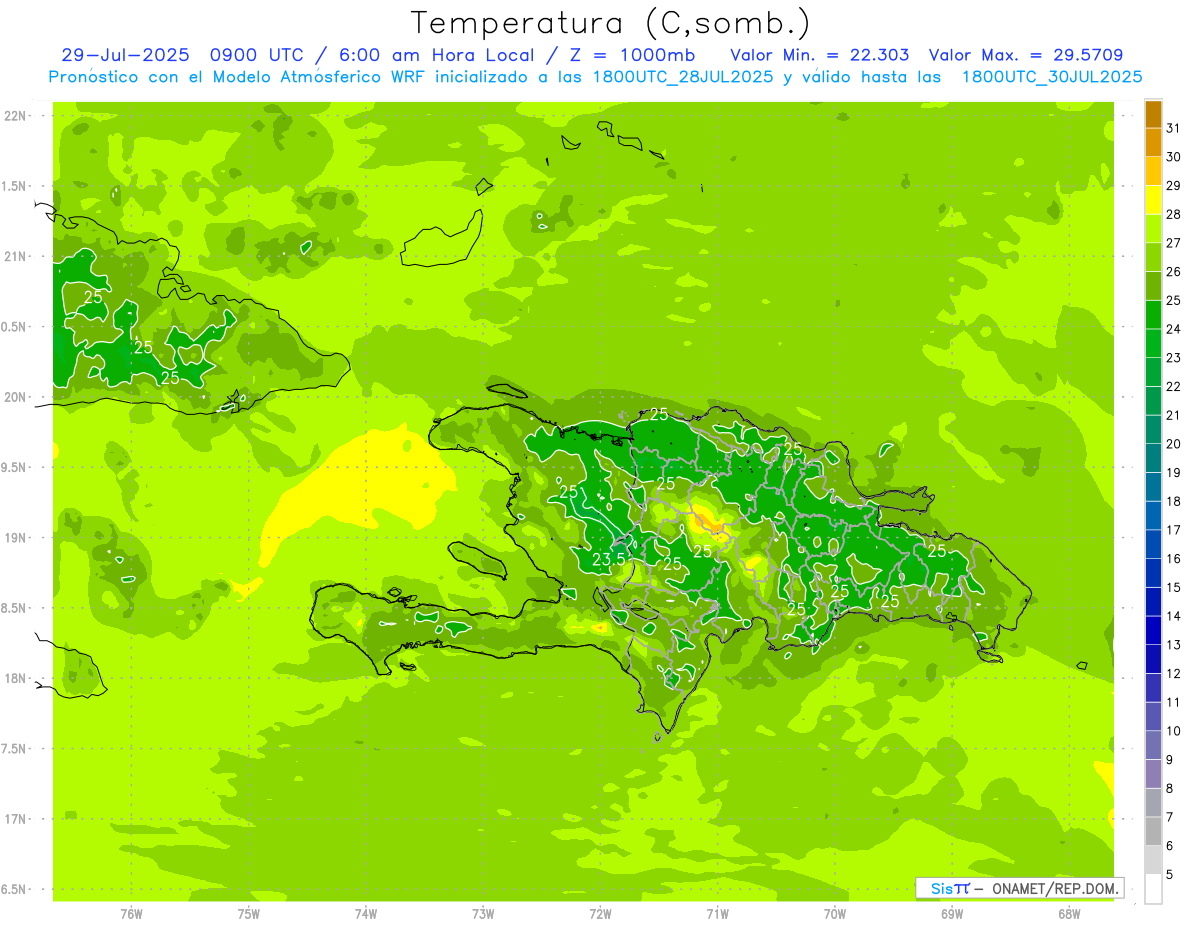Viewport: 1200px width, 927px height.
Task: Select the legend swatch between 26 and 27
Action: [x=1153, y=257]
